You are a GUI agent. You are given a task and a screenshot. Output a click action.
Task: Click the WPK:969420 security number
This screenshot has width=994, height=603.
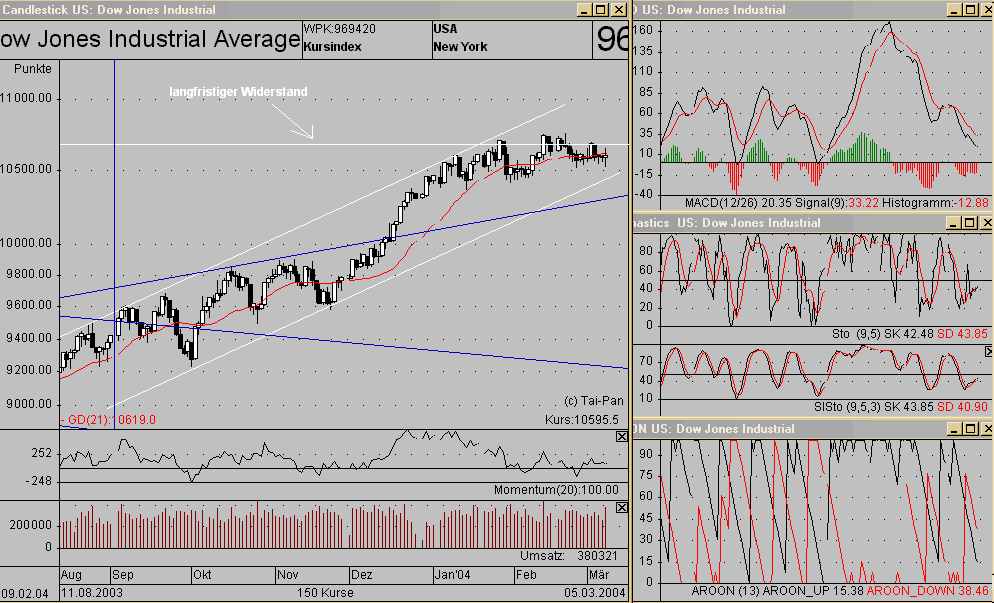340,29
